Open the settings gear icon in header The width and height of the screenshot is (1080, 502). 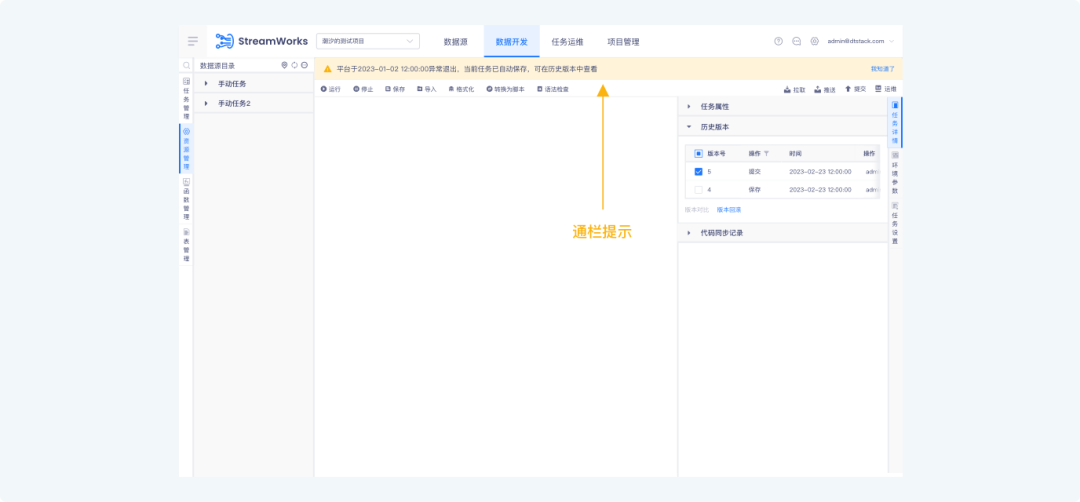[x=815, y=41]
